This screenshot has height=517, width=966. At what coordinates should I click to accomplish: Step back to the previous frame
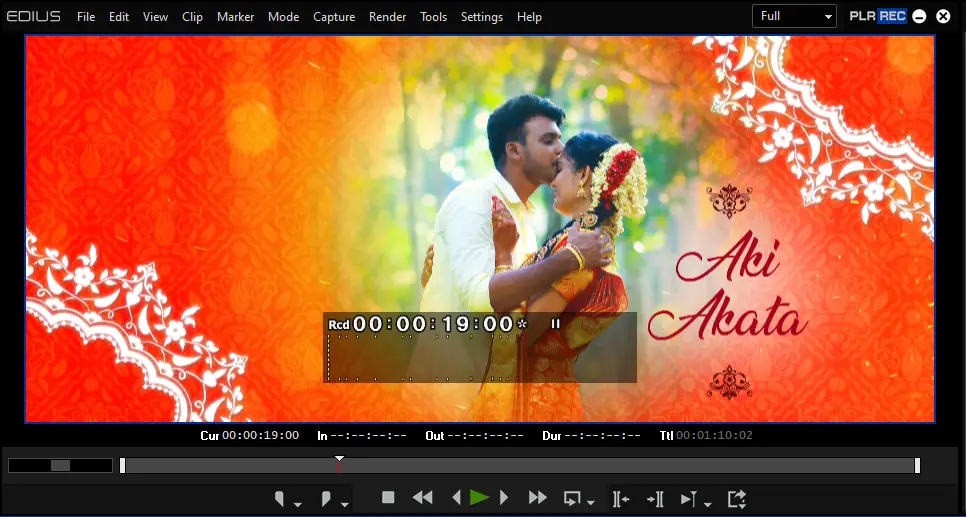[456, 498]
